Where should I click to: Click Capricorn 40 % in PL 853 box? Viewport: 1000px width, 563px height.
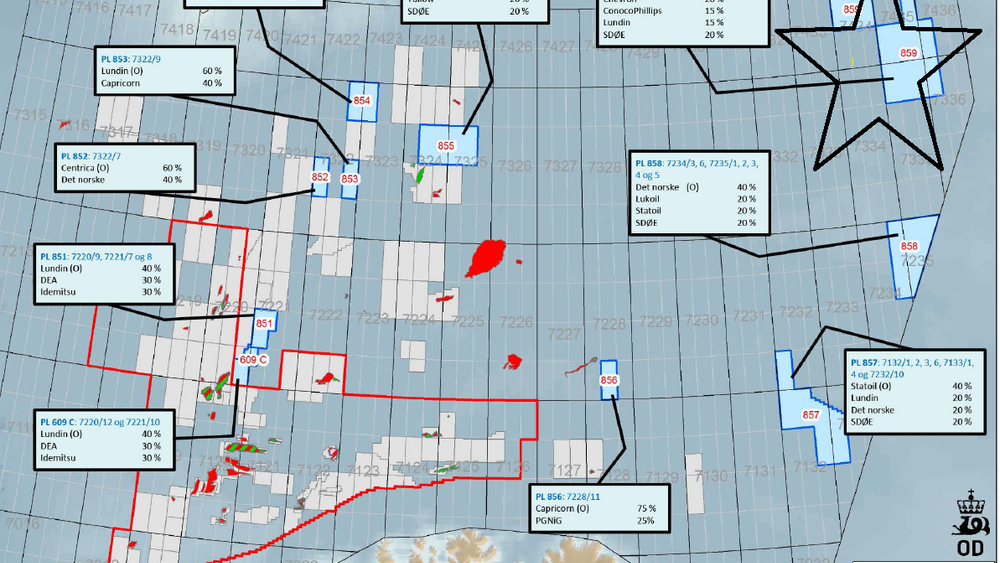(161, 83)
